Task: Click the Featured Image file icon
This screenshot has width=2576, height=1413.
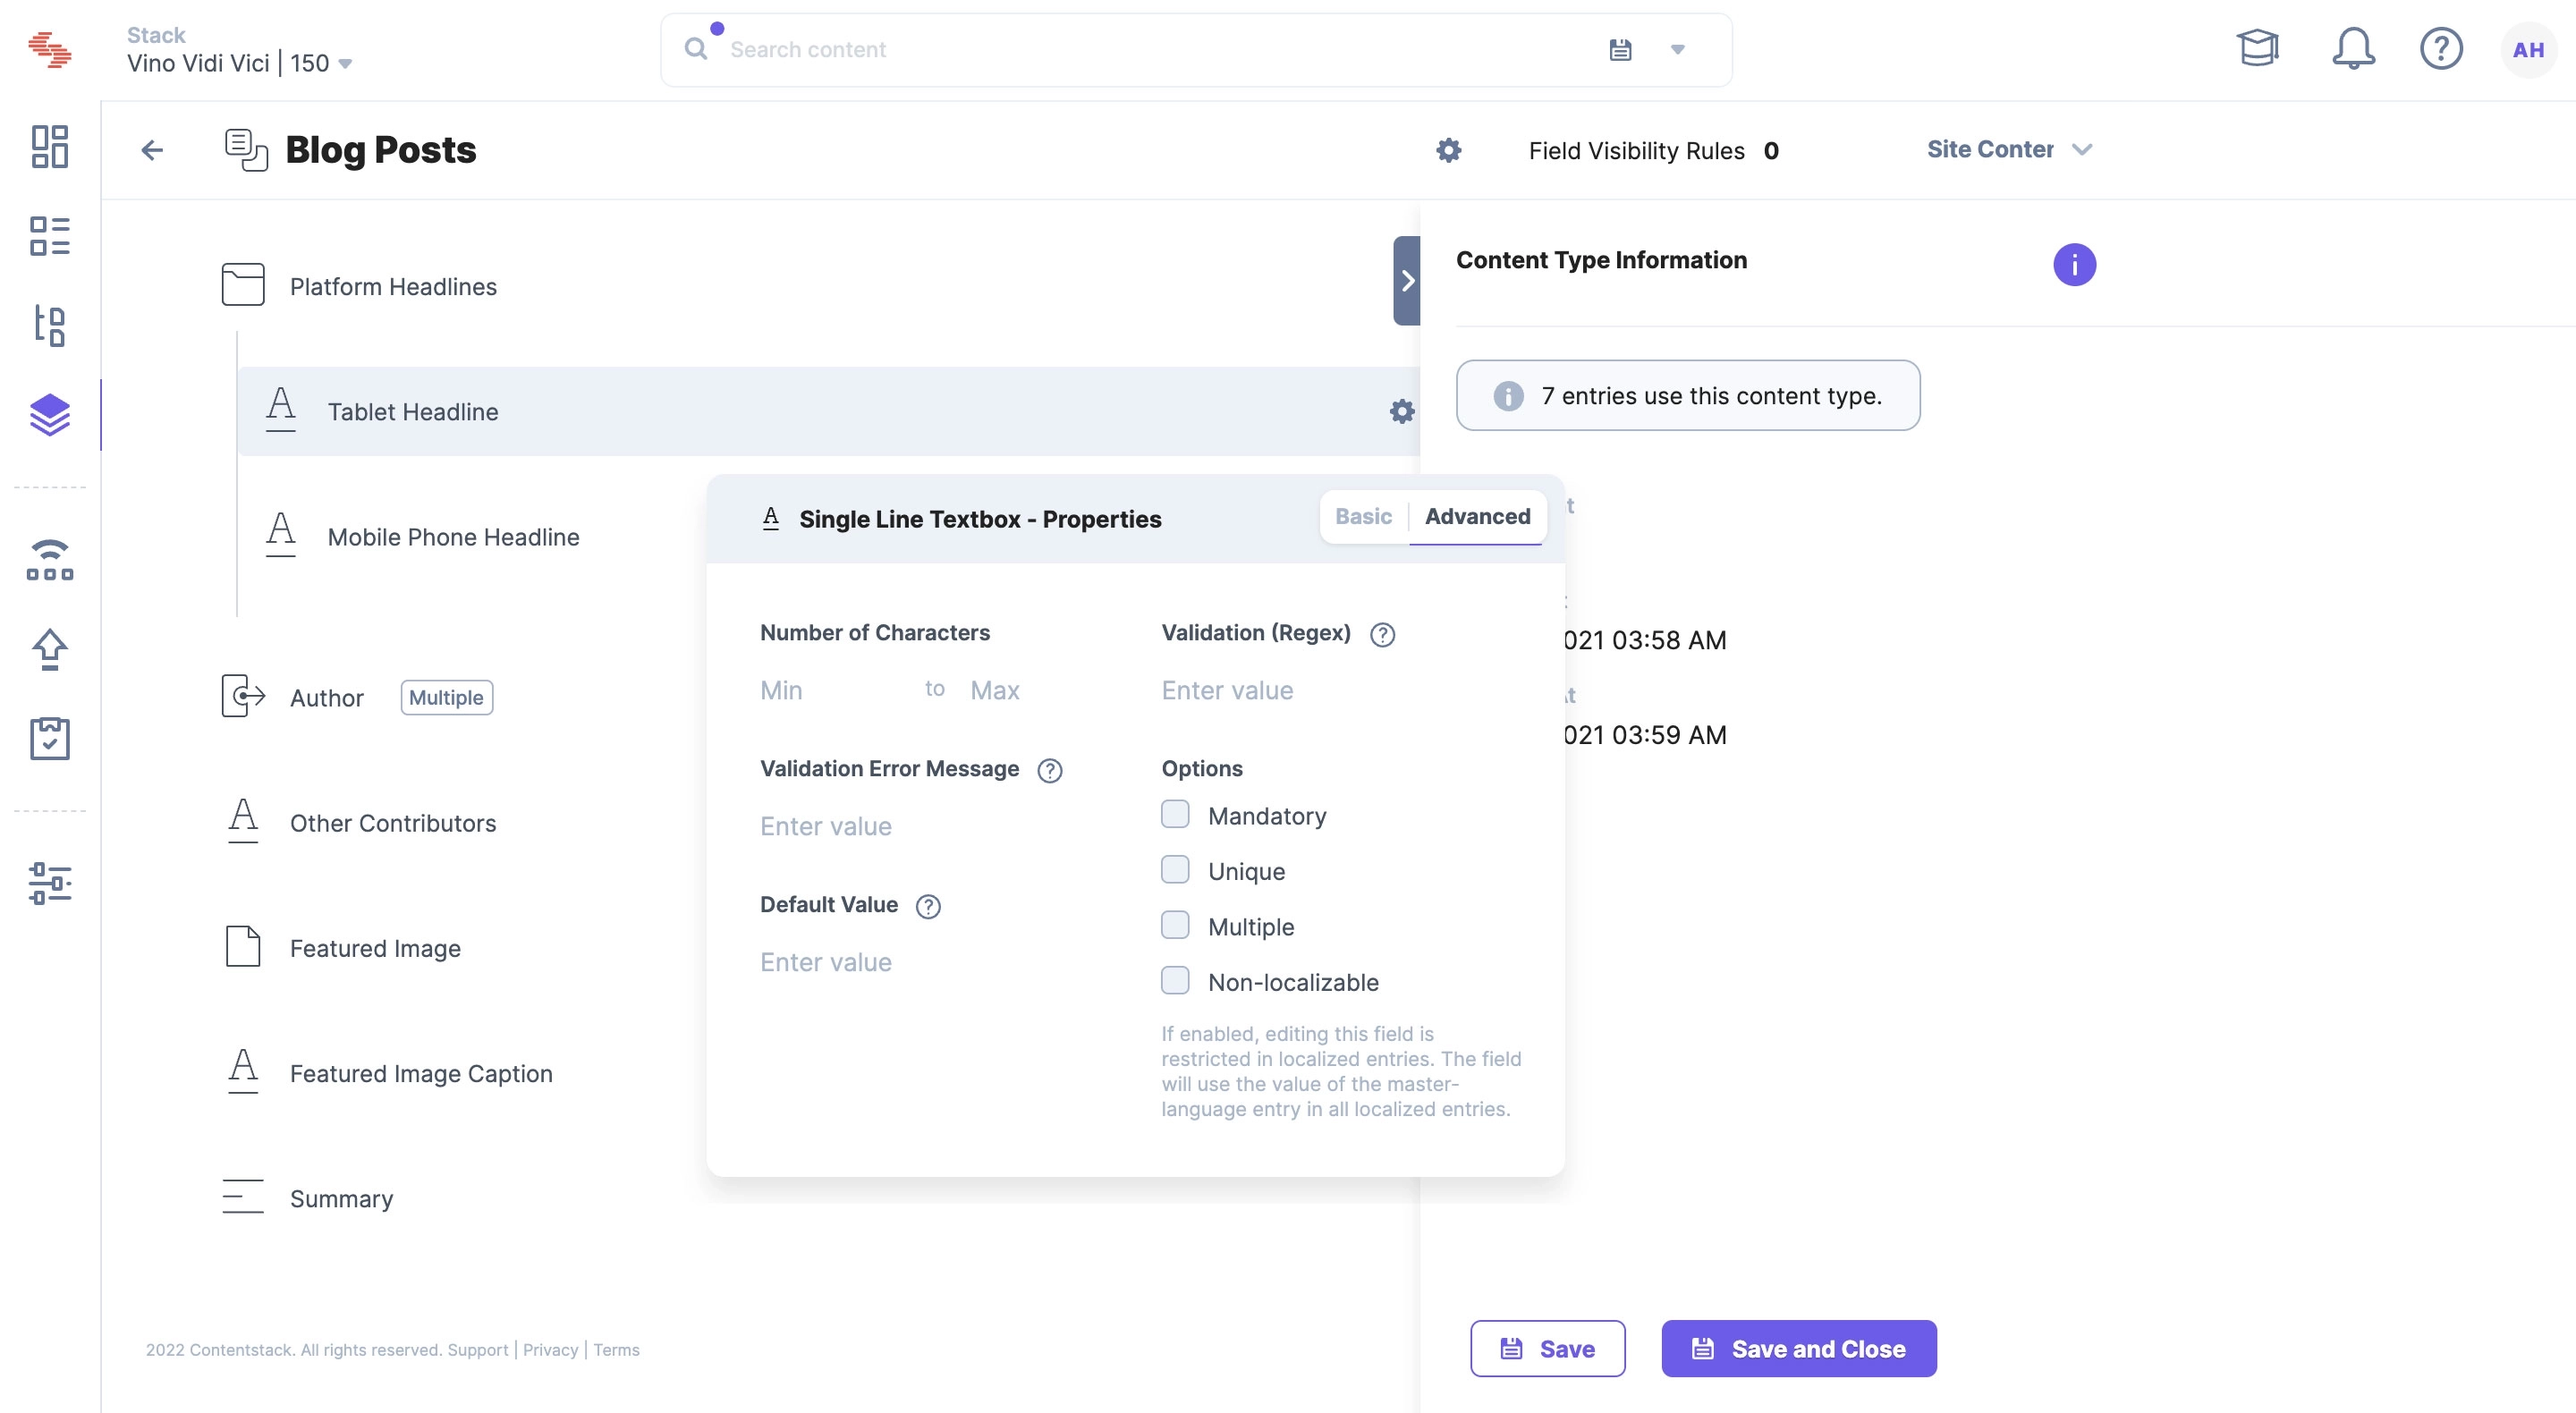Action: pyautogui.click(x=243, y=946)
